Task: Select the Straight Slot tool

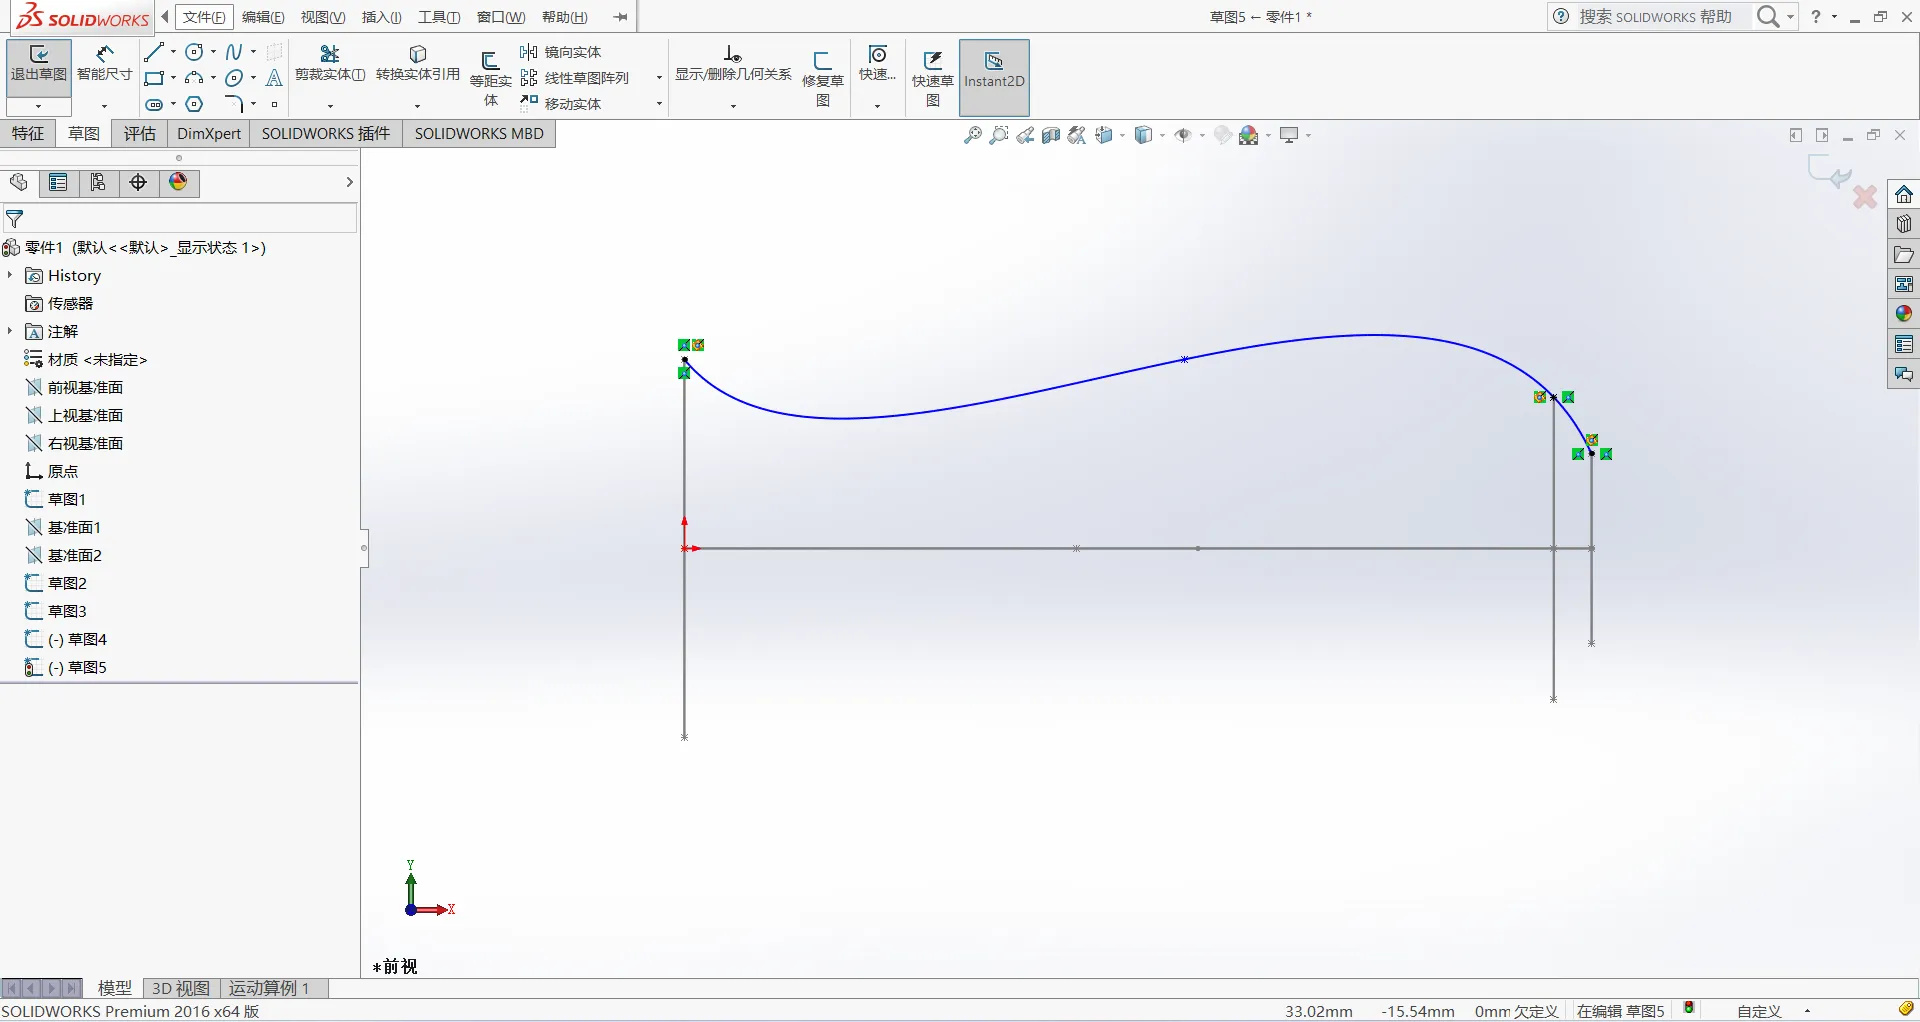Action: tap(153, 104)
